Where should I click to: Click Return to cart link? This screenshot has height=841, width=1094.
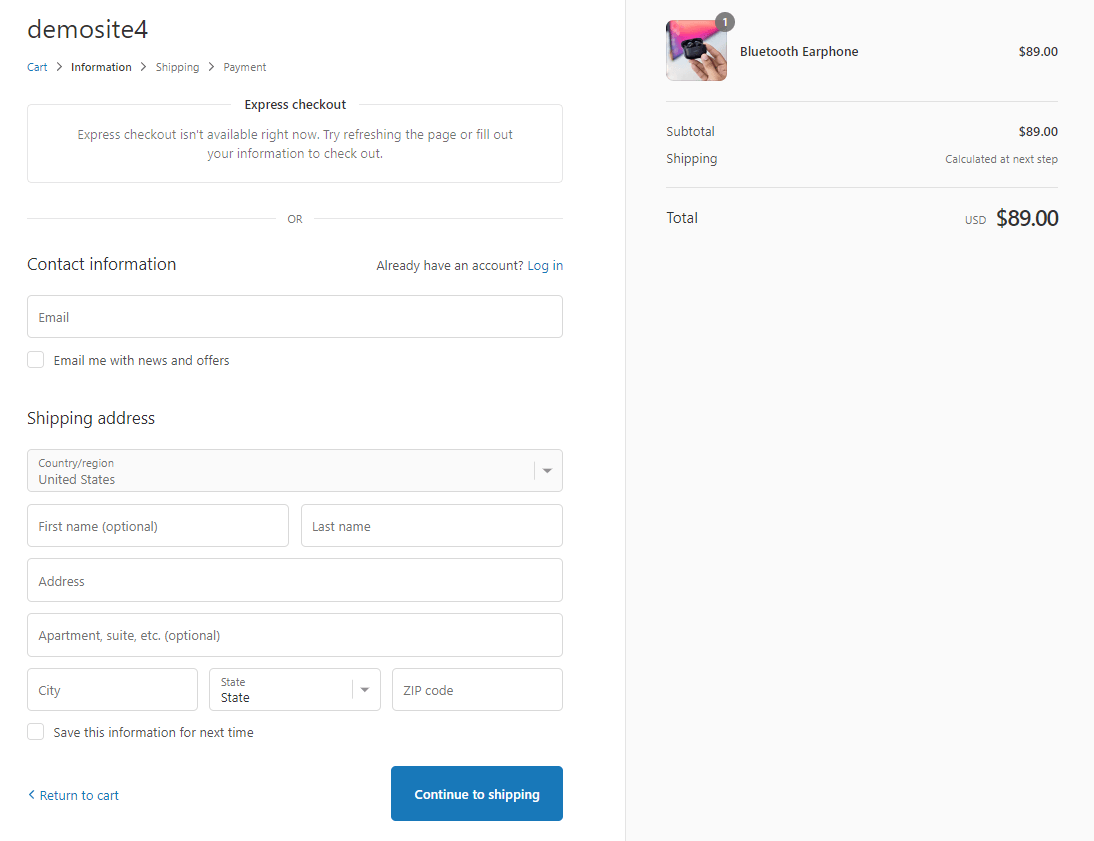[x=73, y=795]
